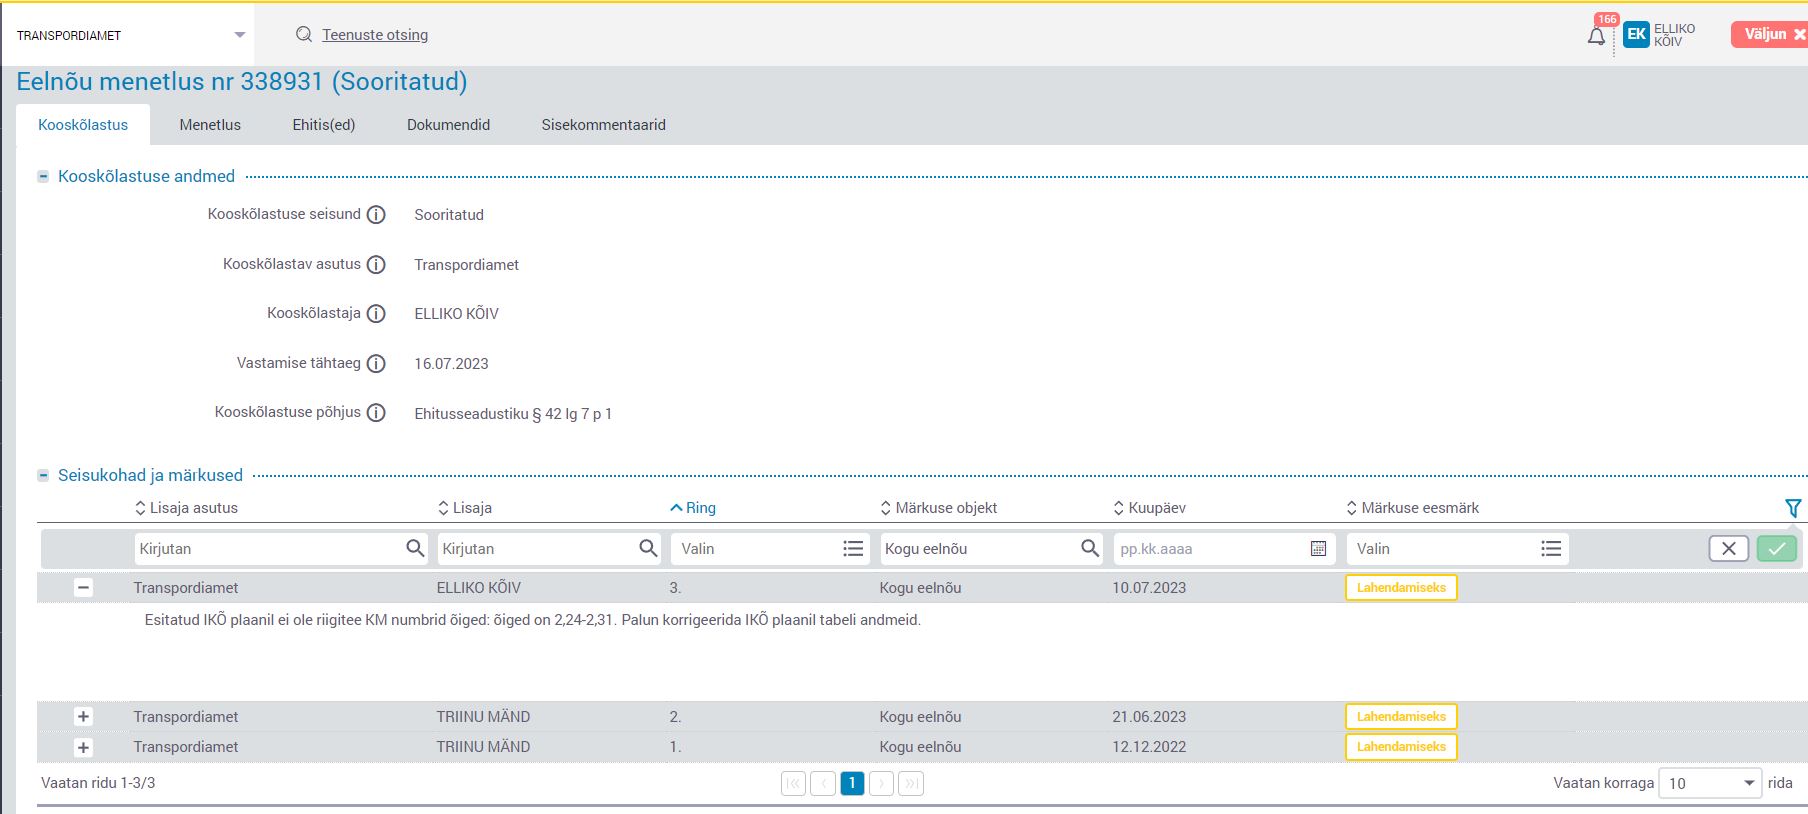Screen dimensions: 1808x814
Task: Open the TRANSPORDIAMET organization dropdown
Action: [x=239, y=35]
